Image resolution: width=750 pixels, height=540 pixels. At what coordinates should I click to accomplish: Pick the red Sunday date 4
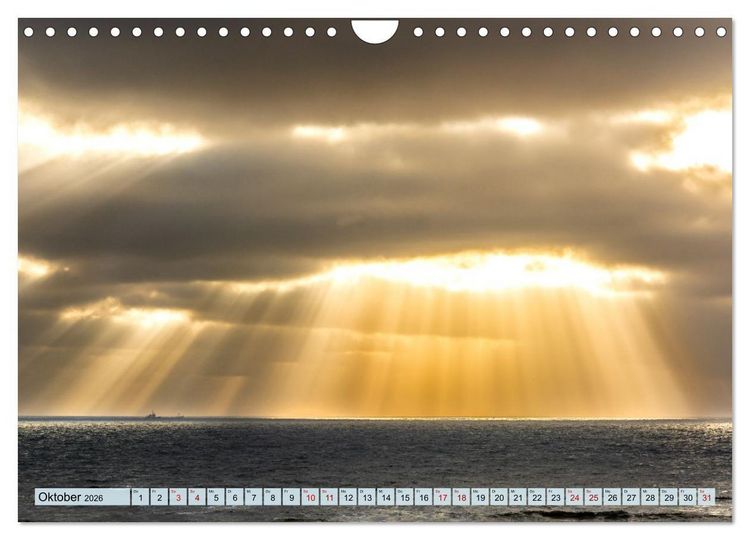tap(197, 497)
